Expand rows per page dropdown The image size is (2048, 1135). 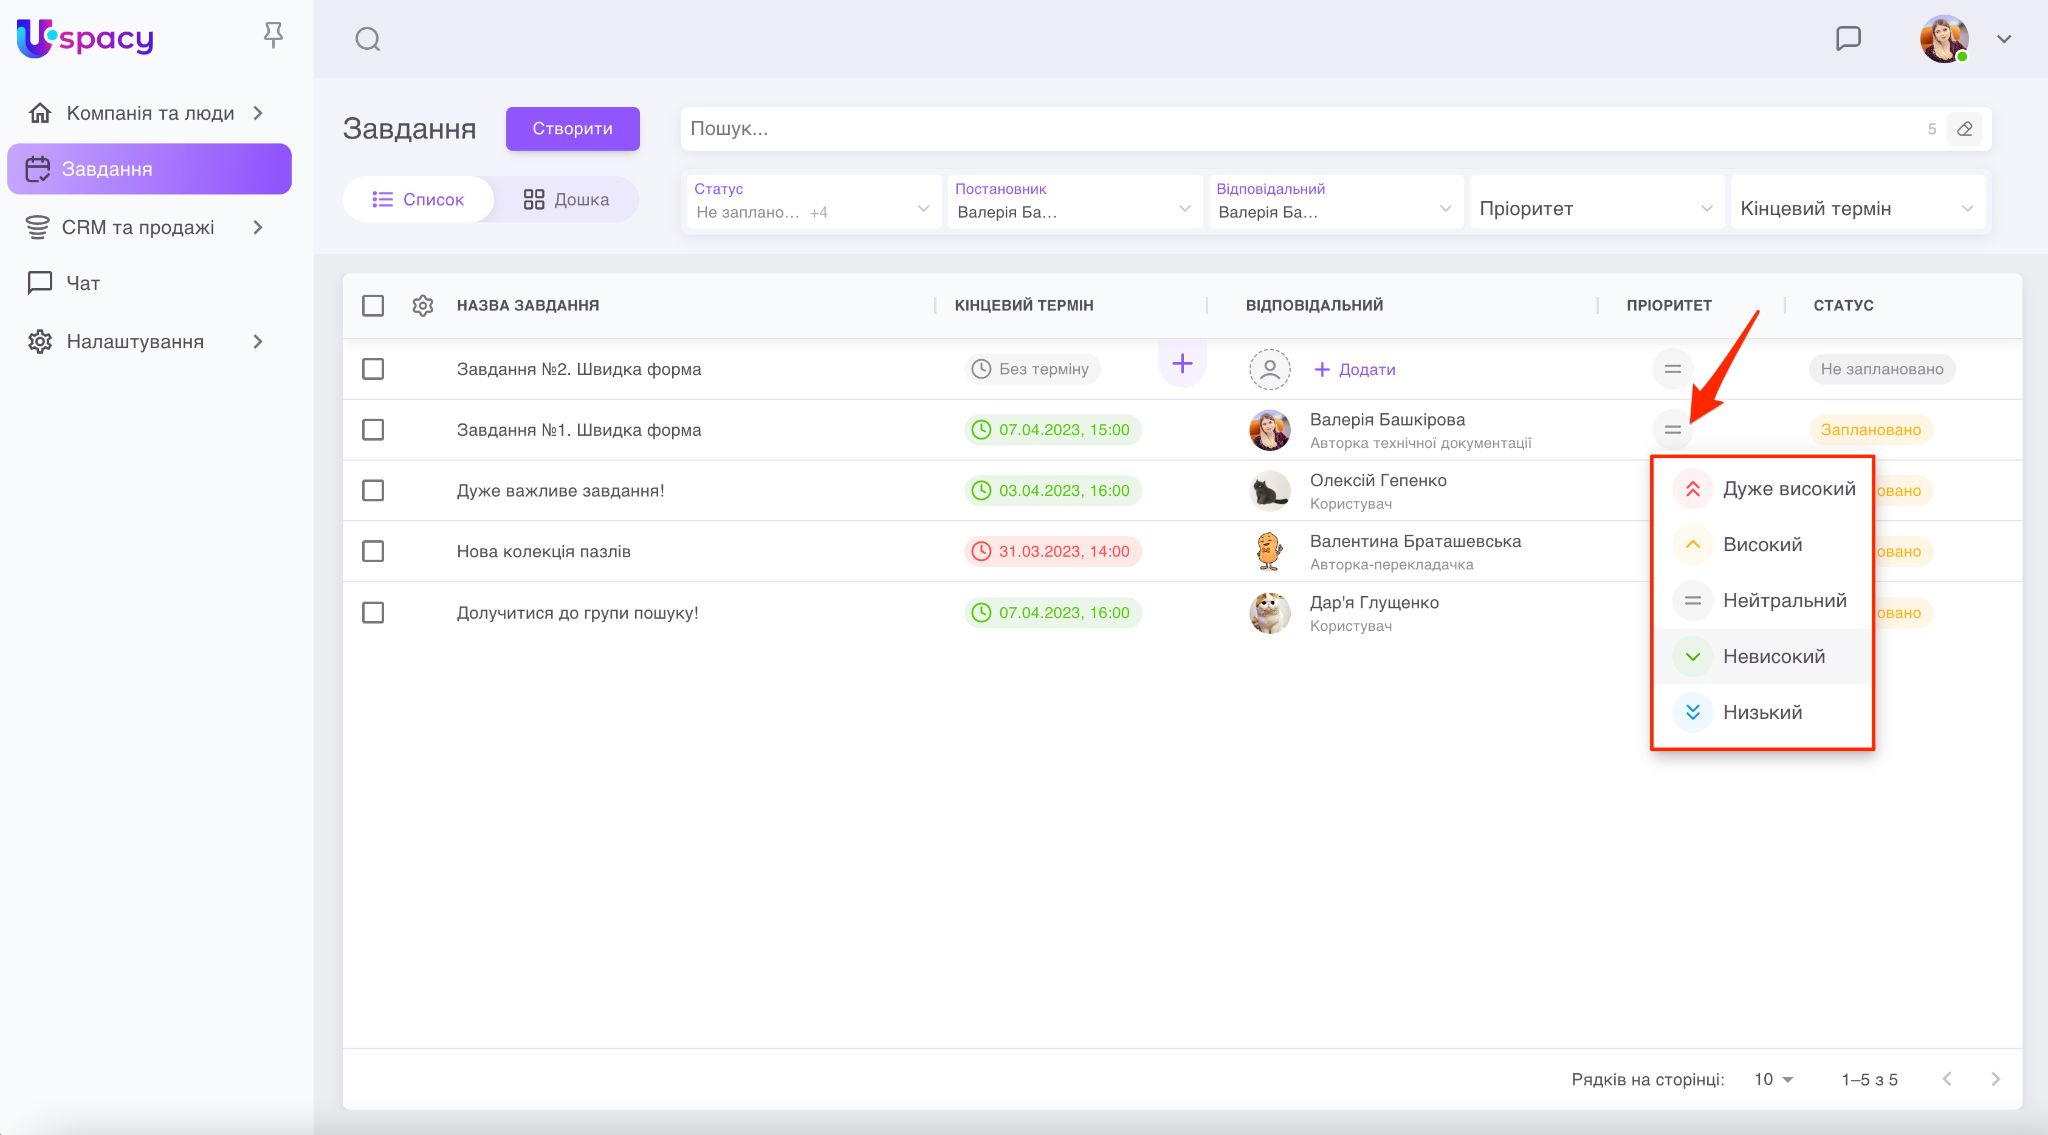click(1774, 1079)
